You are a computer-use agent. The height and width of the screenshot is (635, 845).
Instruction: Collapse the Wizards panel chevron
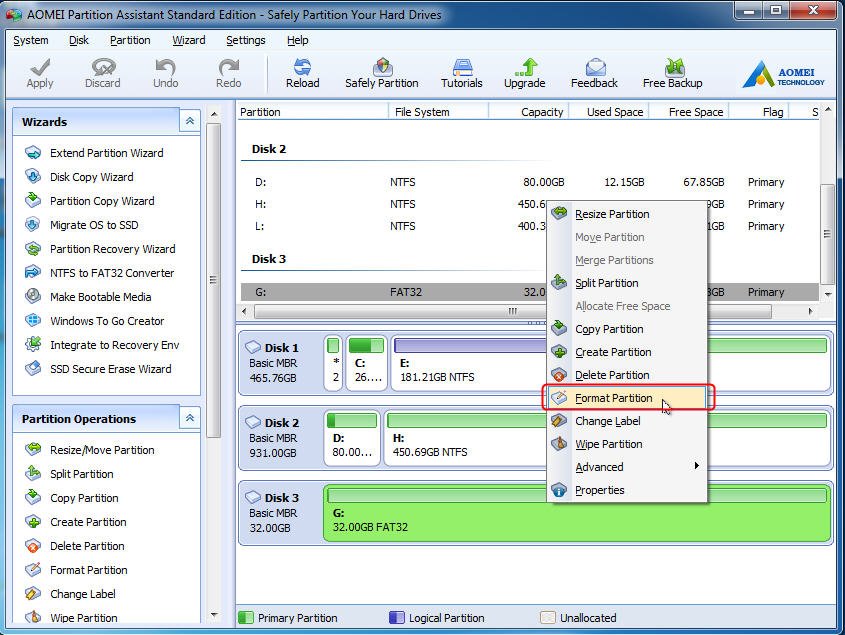click(190, 121)
